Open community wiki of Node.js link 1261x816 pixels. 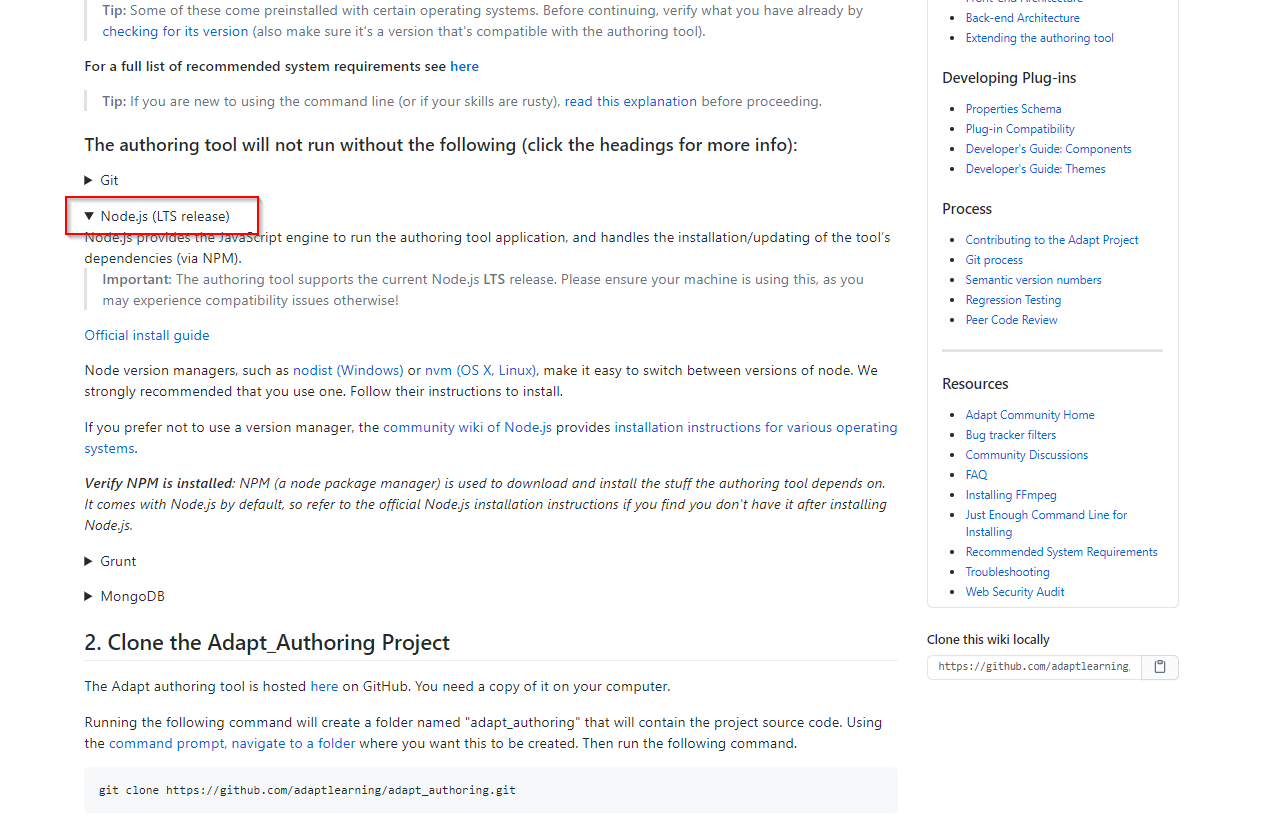(x=467, y=427)
